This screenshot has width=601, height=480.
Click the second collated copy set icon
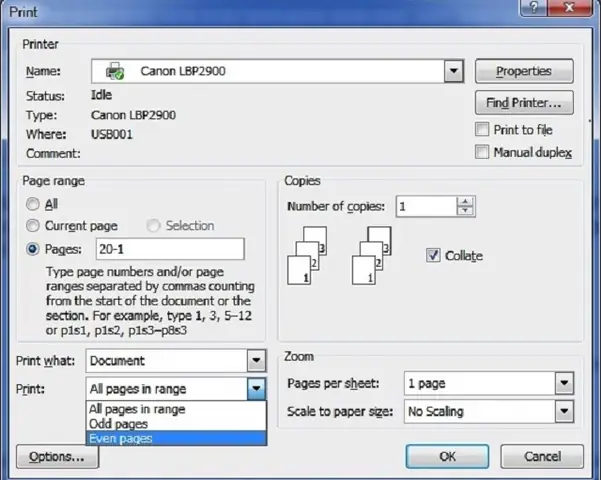371,255
